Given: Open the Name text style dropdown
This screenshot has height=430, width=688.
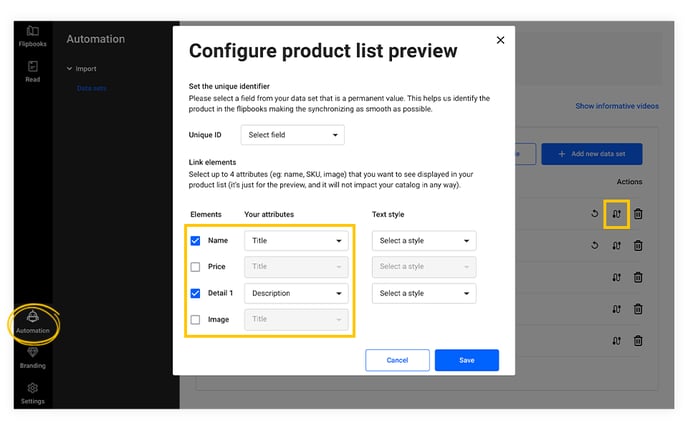Looking at the screenshot, I should click(424, 240).
